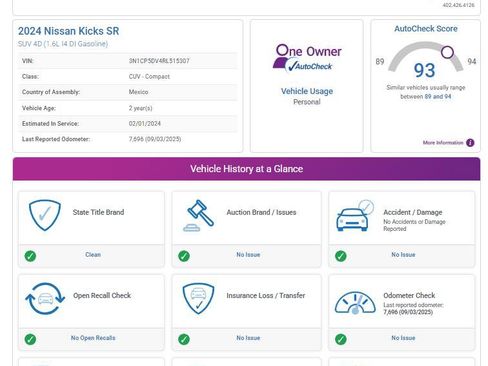Click the Odometer Check label
The width and height of the screenshot is (488, 366).
tap(409, 296)
